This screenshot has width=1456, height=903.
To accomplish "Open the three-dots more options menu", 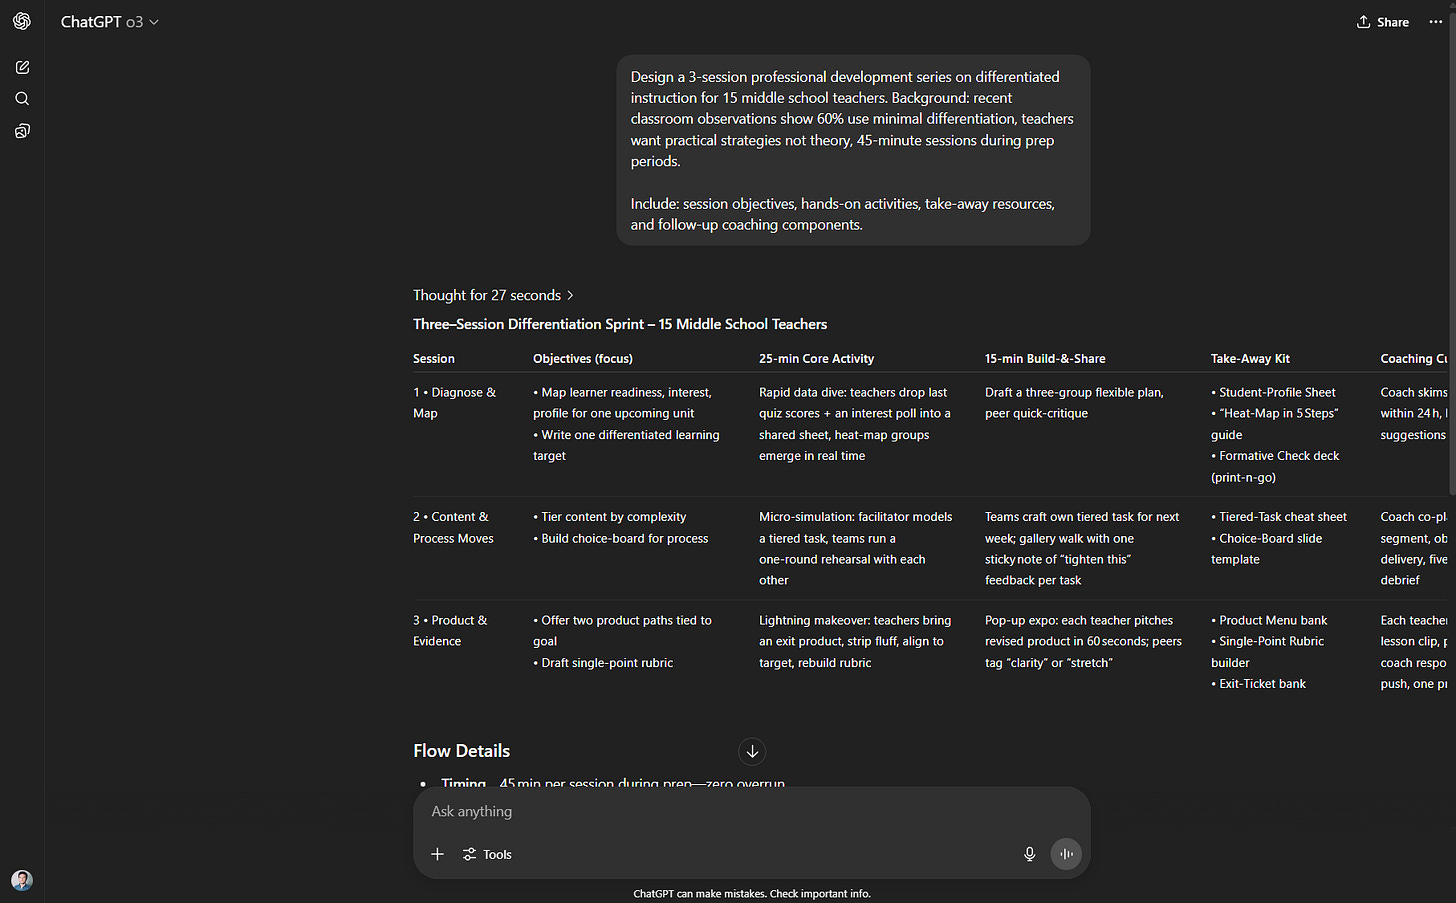I will click(1436, 22).
